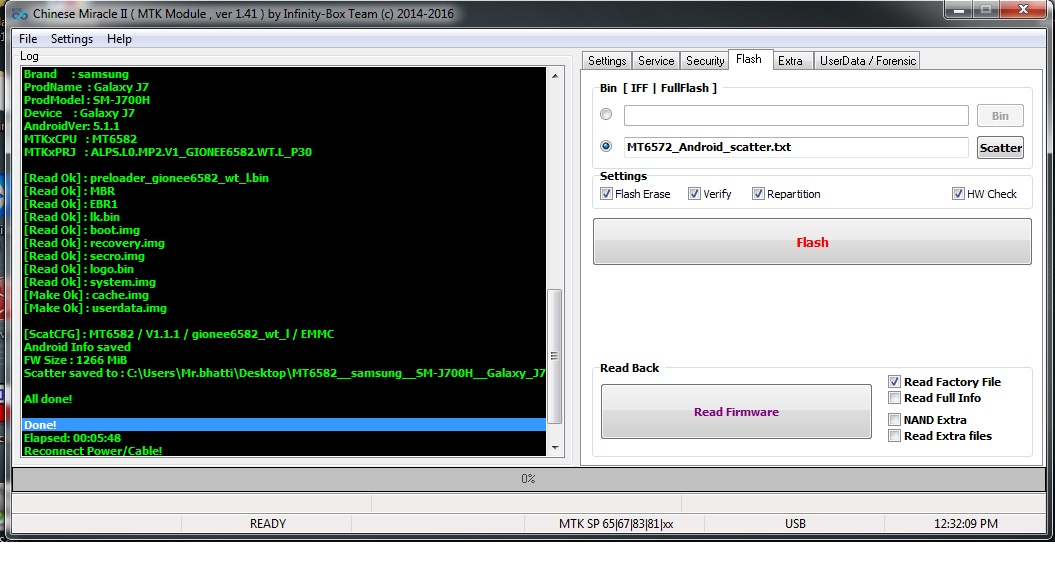Enable Read Extra files checkbox

pyautogui.click(x=894, y=436)
